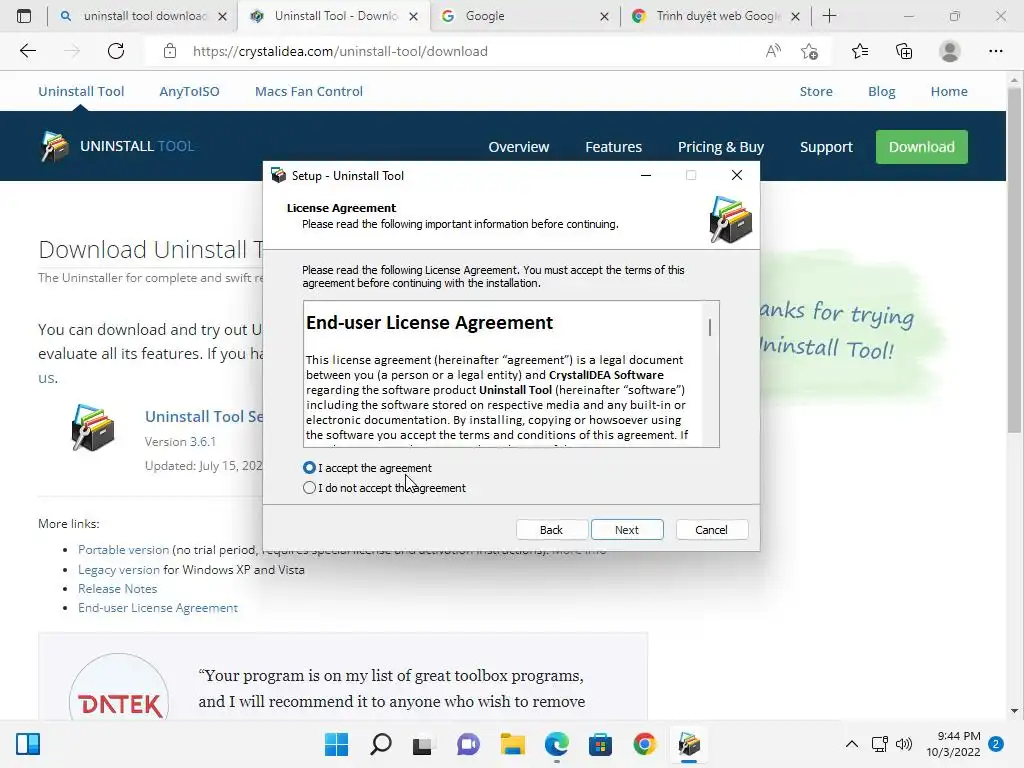Open the network tray icon
Screen dimensions: 1024x768
tap(880, 744)
